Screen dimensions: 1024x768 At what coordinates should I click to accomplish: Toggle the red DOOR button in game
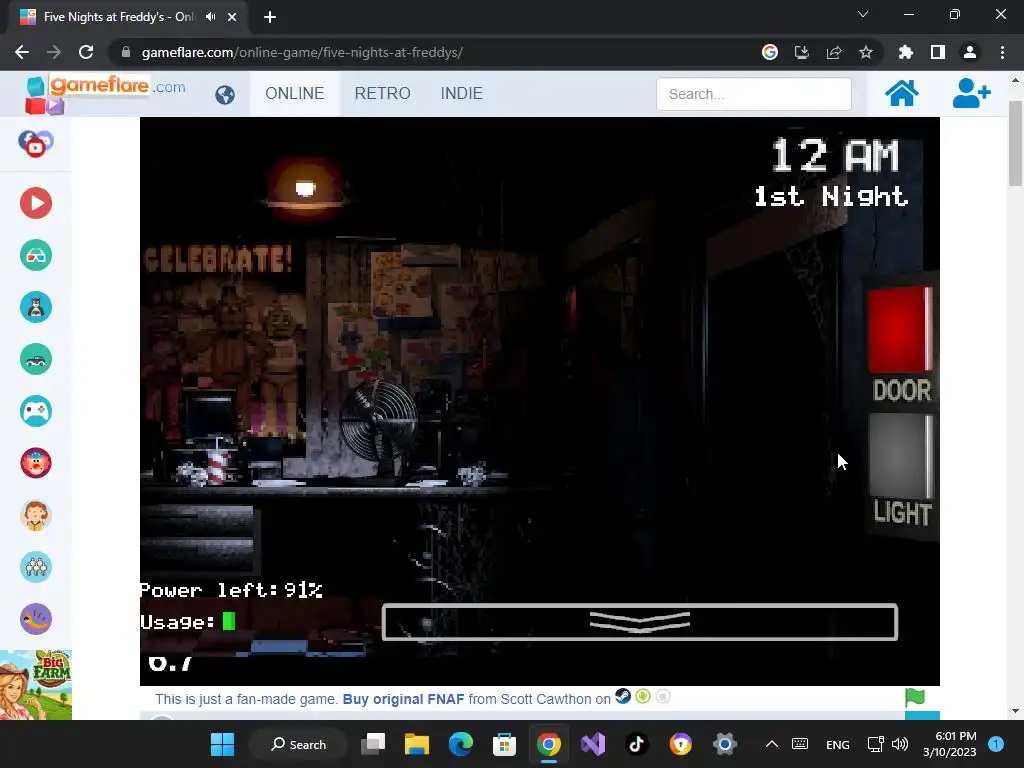pyautogui.click(x=900, y=330)
